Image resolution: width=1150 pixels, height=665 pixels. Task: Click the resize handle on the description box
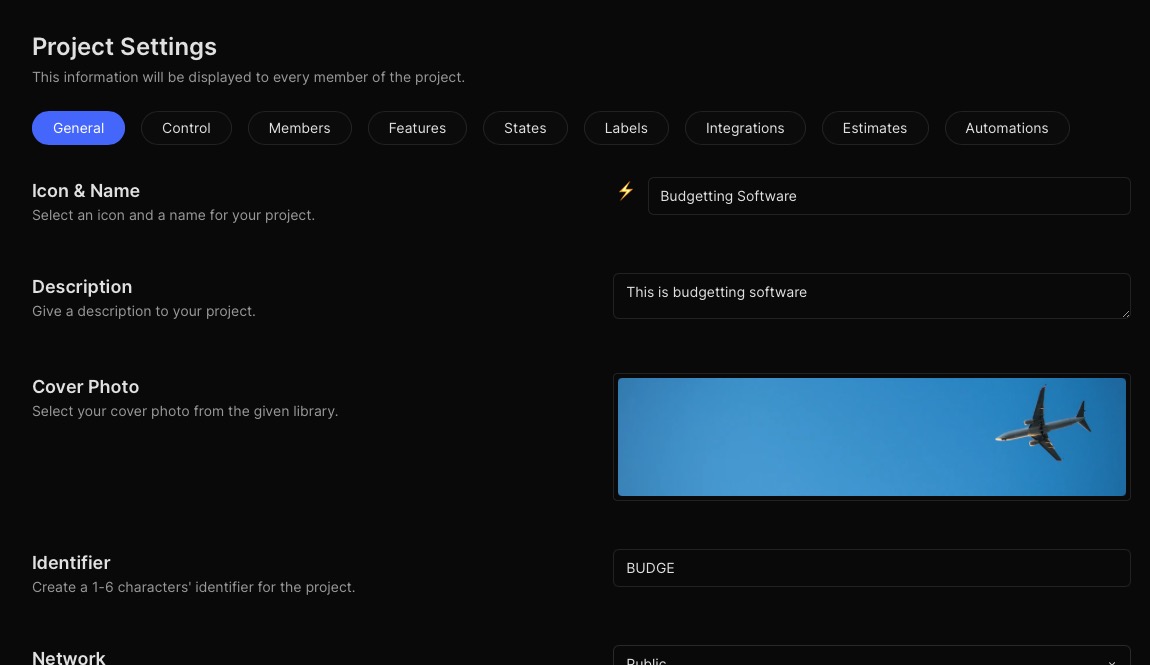[x=1125, y=313]
